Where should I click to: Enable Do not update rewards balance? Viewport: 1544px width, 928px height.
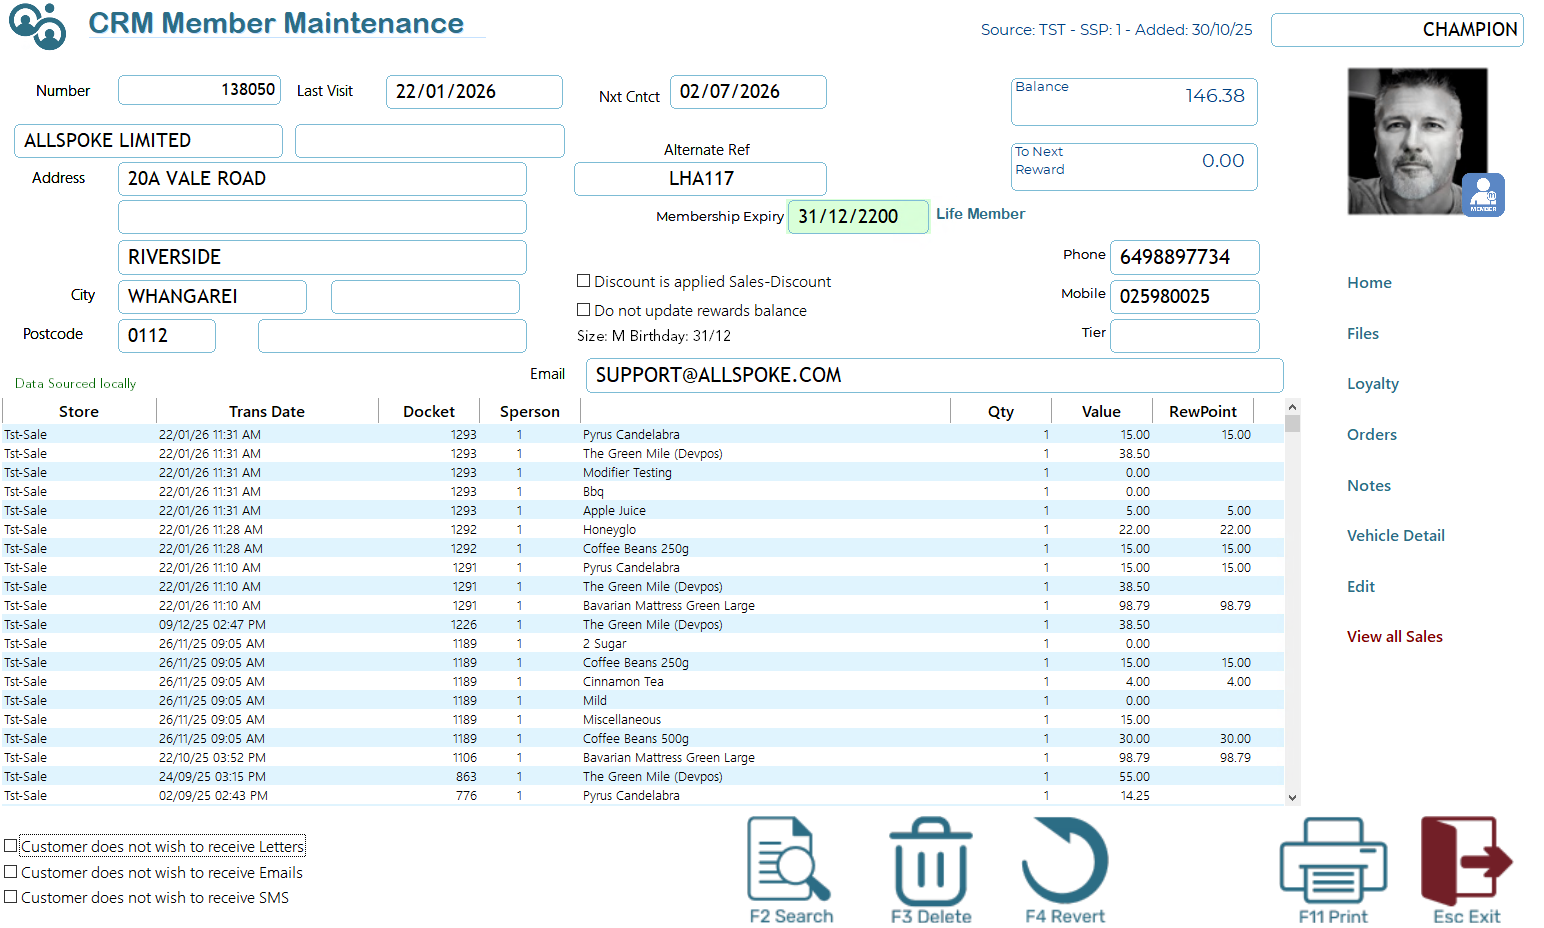[x=584, y=310]
